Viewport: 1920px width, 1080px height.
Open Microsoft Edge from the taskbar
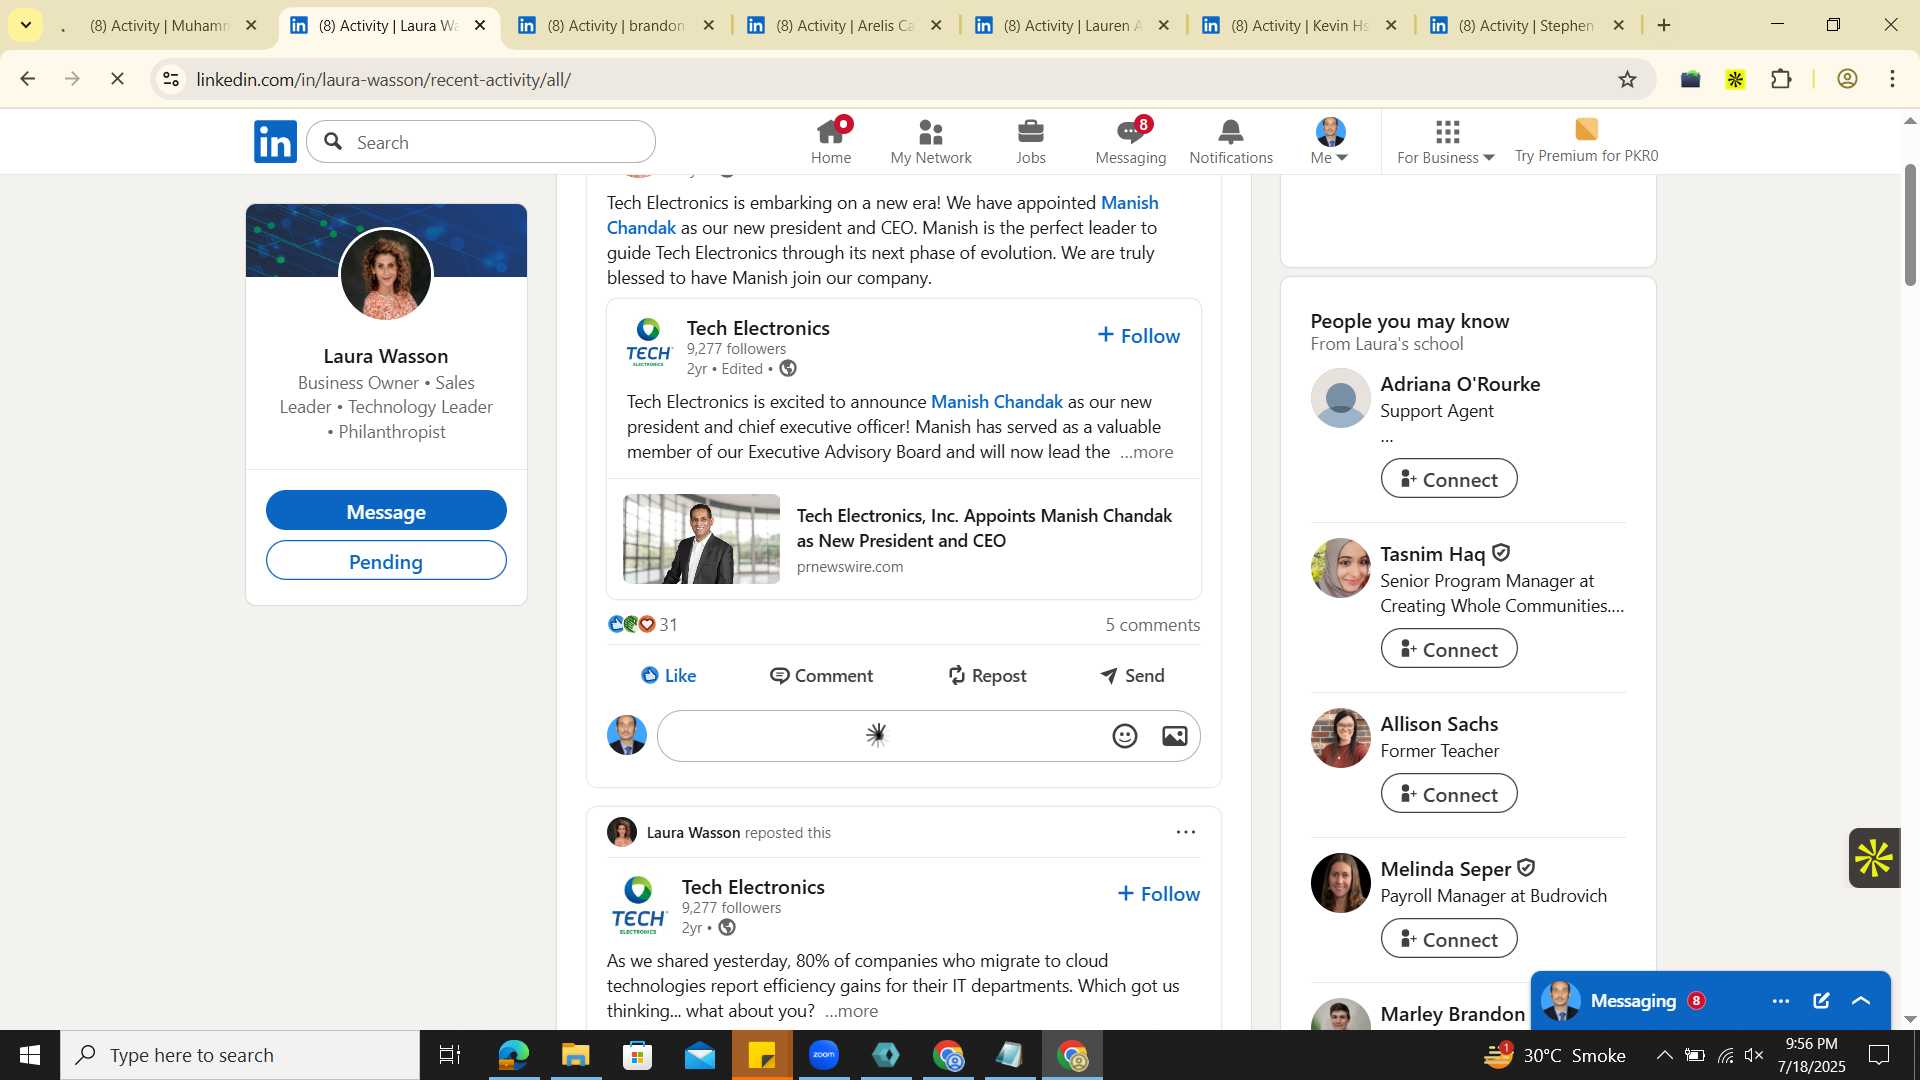(x=513, y=1055)
